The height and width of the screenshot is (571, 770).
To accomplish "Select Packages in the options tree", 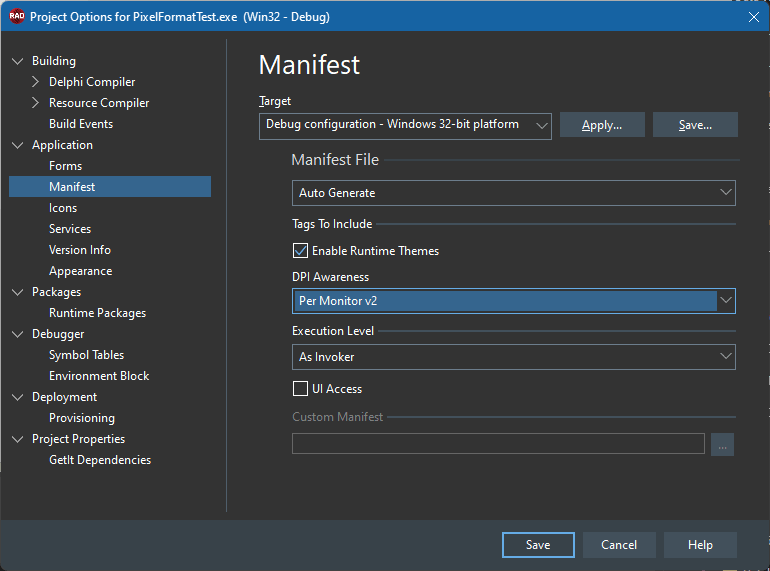I will coord(56,292).
